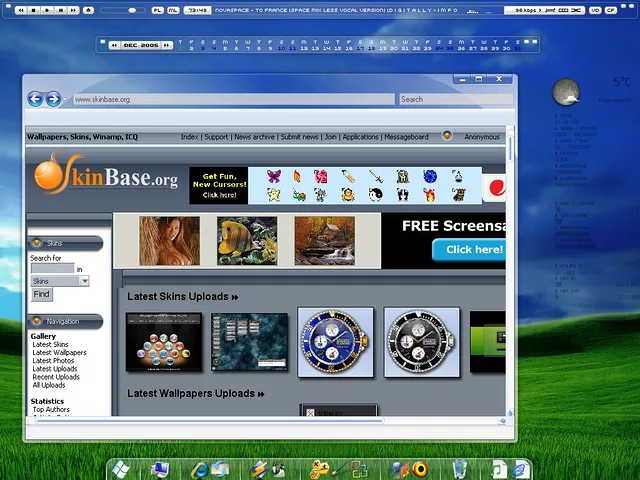This screenshot has height=480, width=640.
Task: Click the weather moon widget icon
Action: pyautogui.click(x=566, y=93)
